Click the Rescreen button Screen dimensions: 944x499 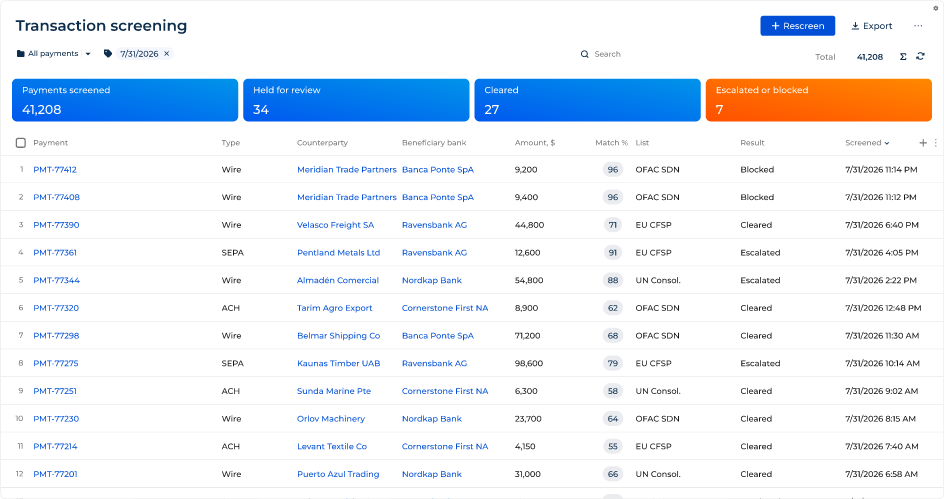(797, 26)
